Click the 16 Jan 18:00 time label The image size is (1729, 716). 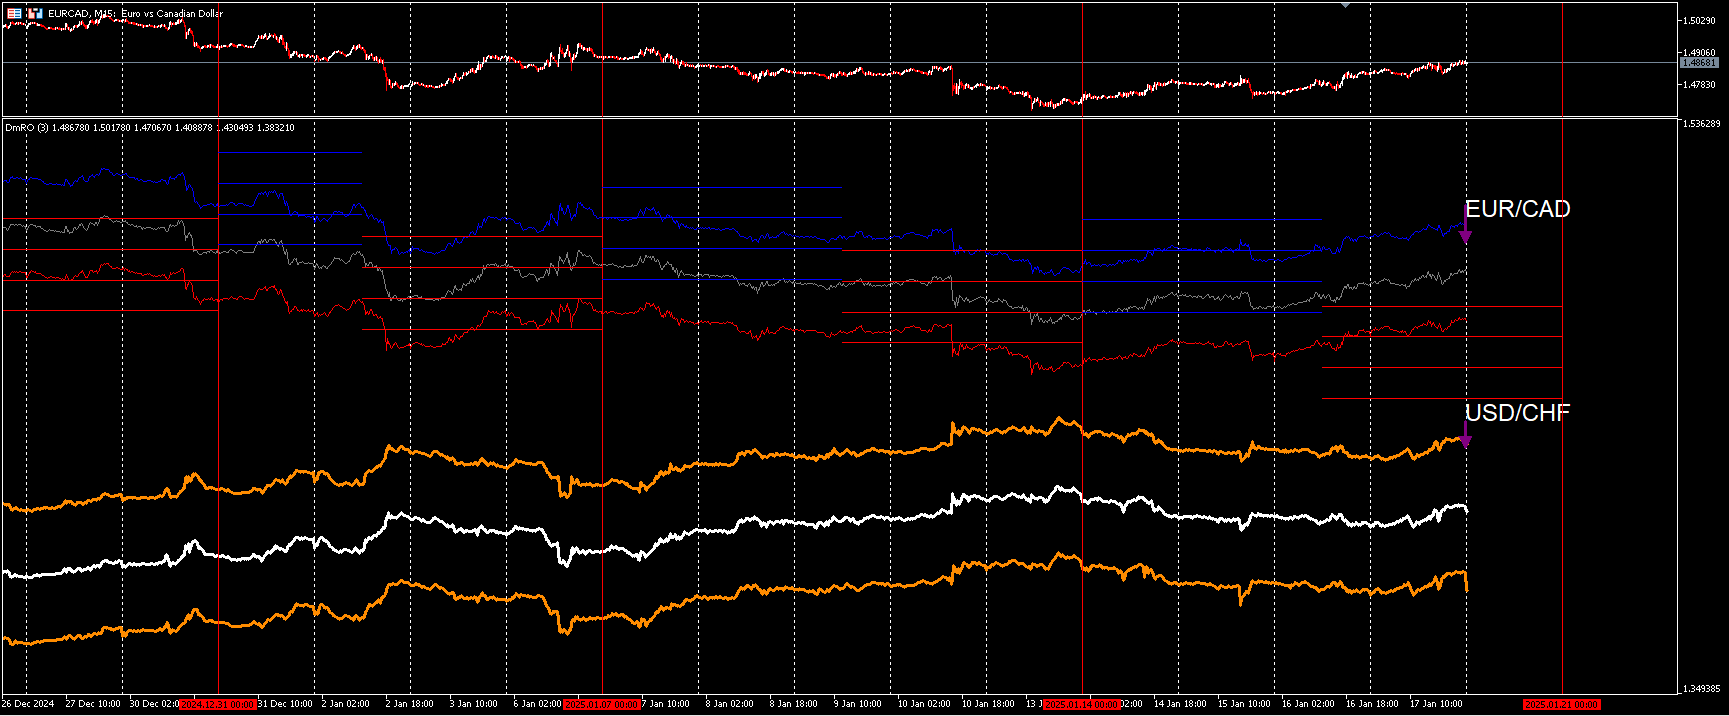[x=1372, y=704]
